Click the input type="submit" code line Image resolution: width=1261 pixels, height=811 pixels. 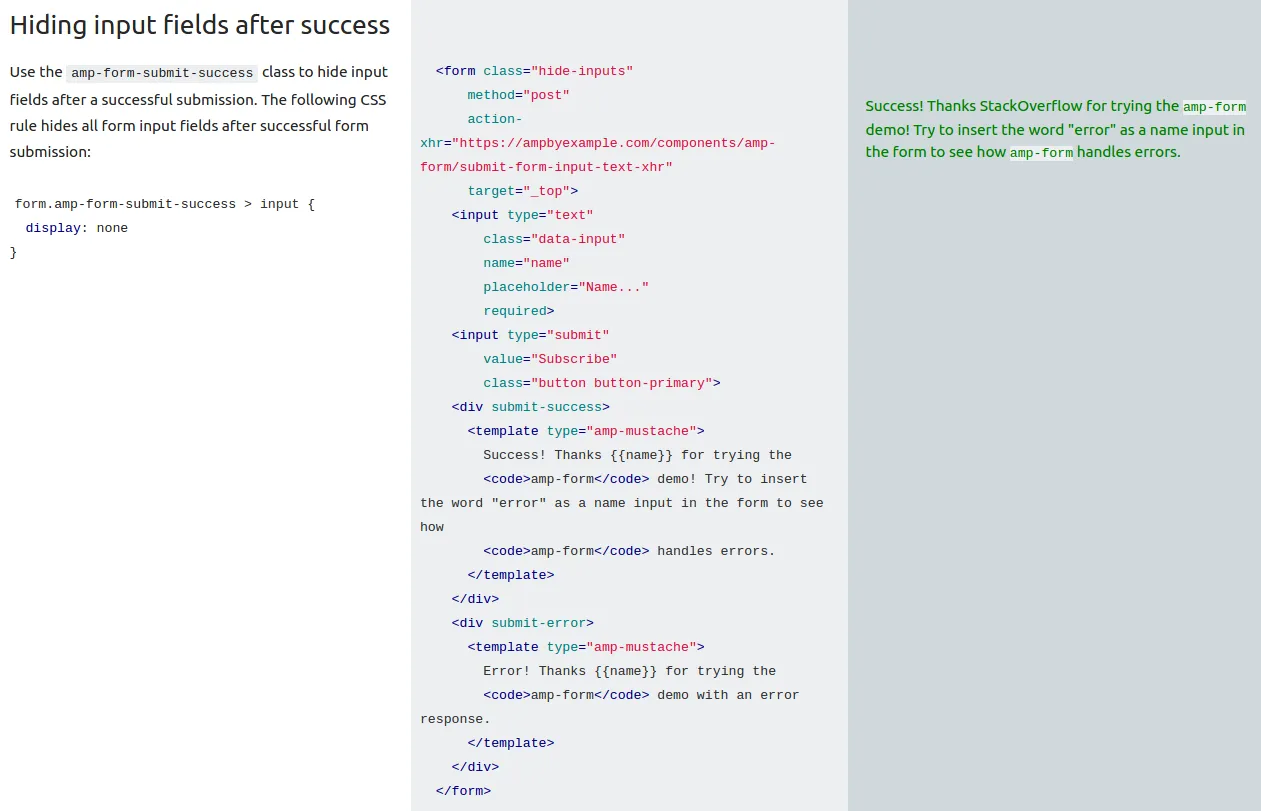pyautogui.click(x=530, y=335)
